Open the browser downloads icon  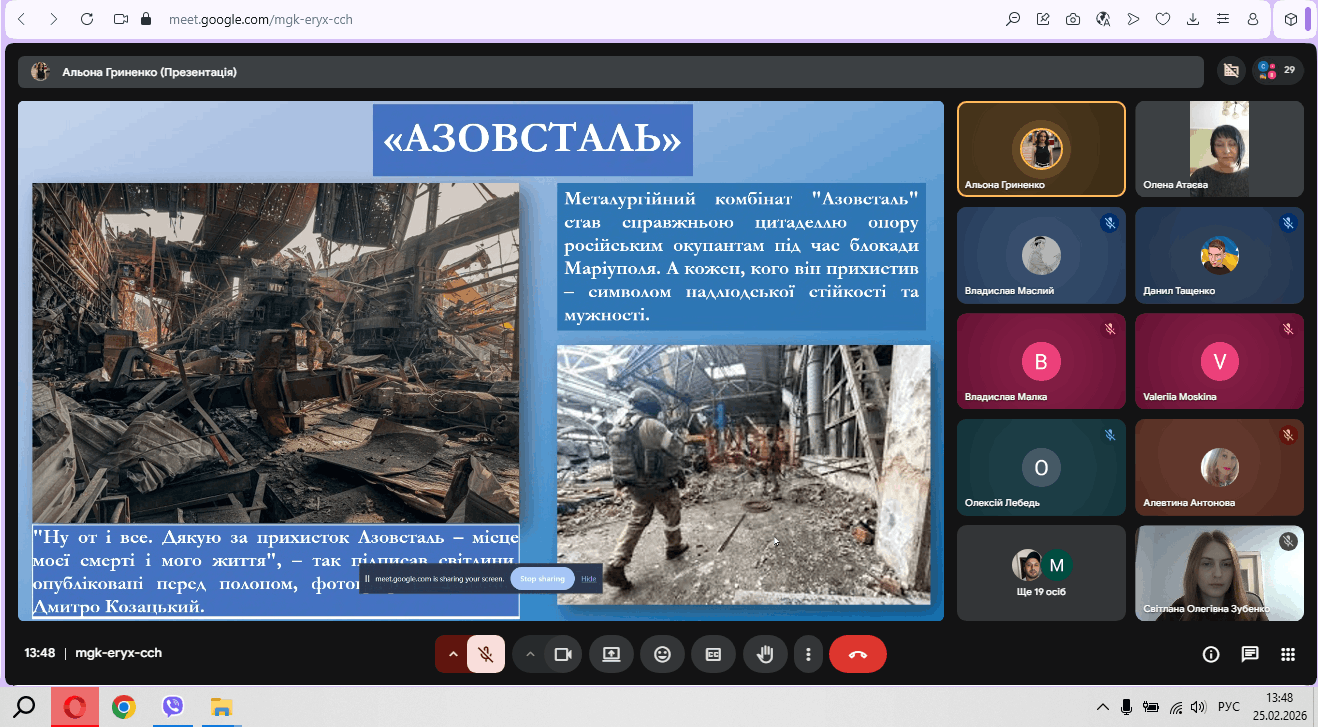[x=1193, y=19]
